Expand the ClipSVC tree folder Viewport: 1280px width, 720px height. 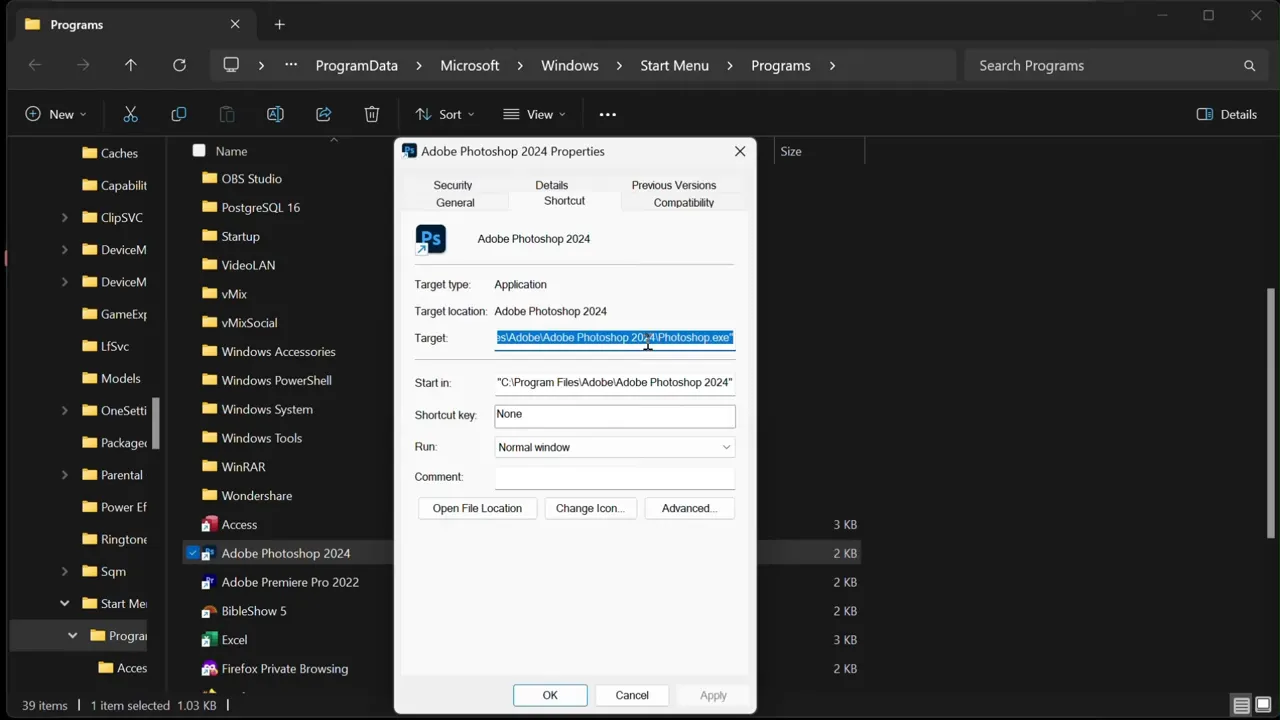point(65,218)
